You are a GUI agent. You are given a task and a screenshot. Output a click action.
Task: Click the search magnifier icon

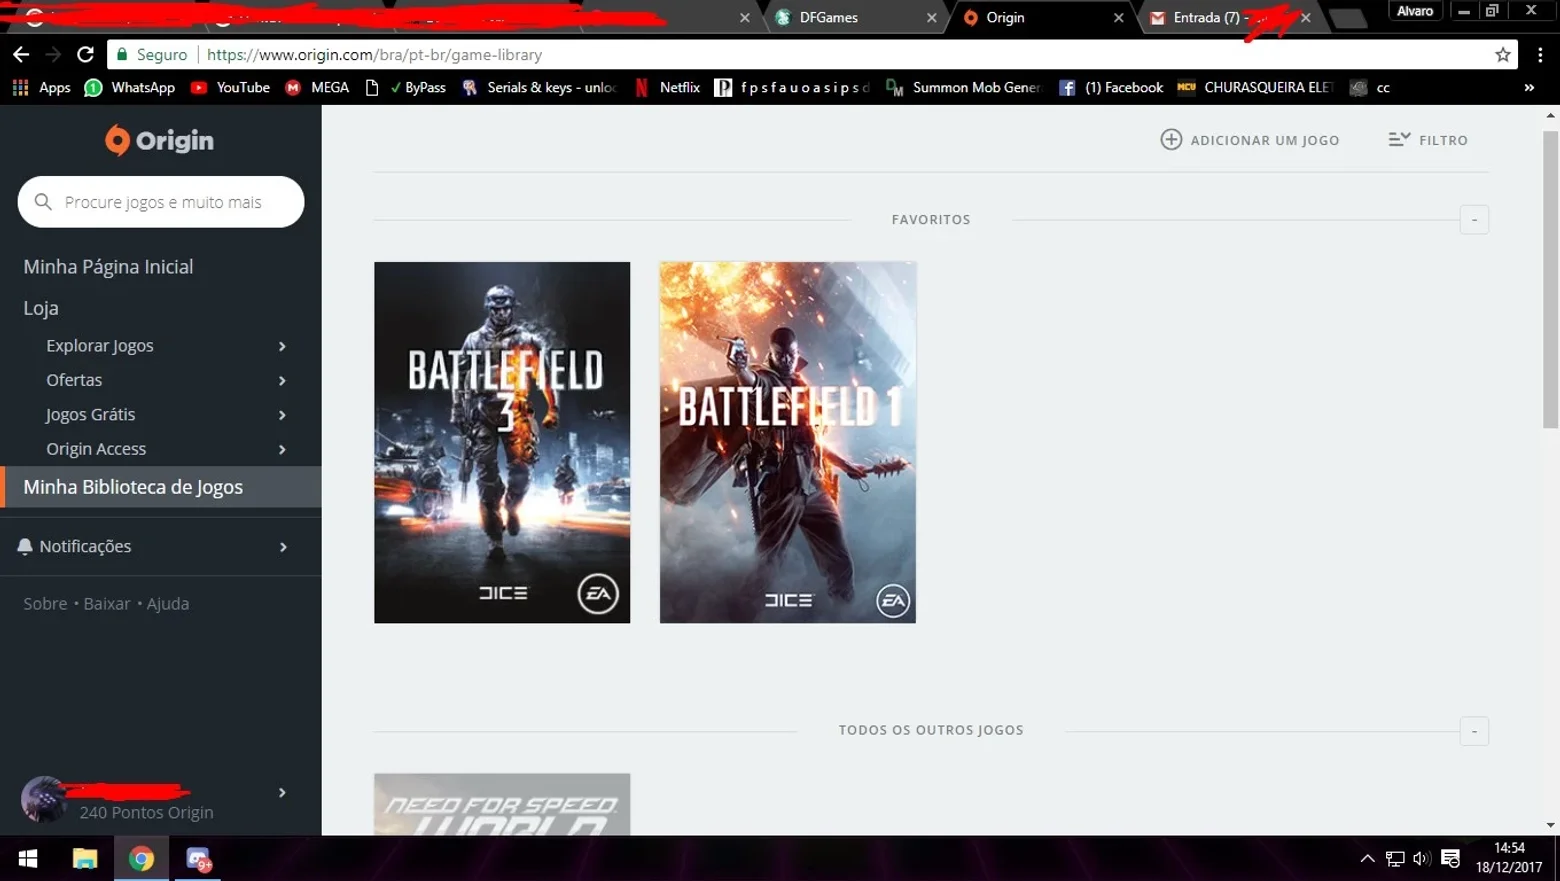[x=43, y=202]
